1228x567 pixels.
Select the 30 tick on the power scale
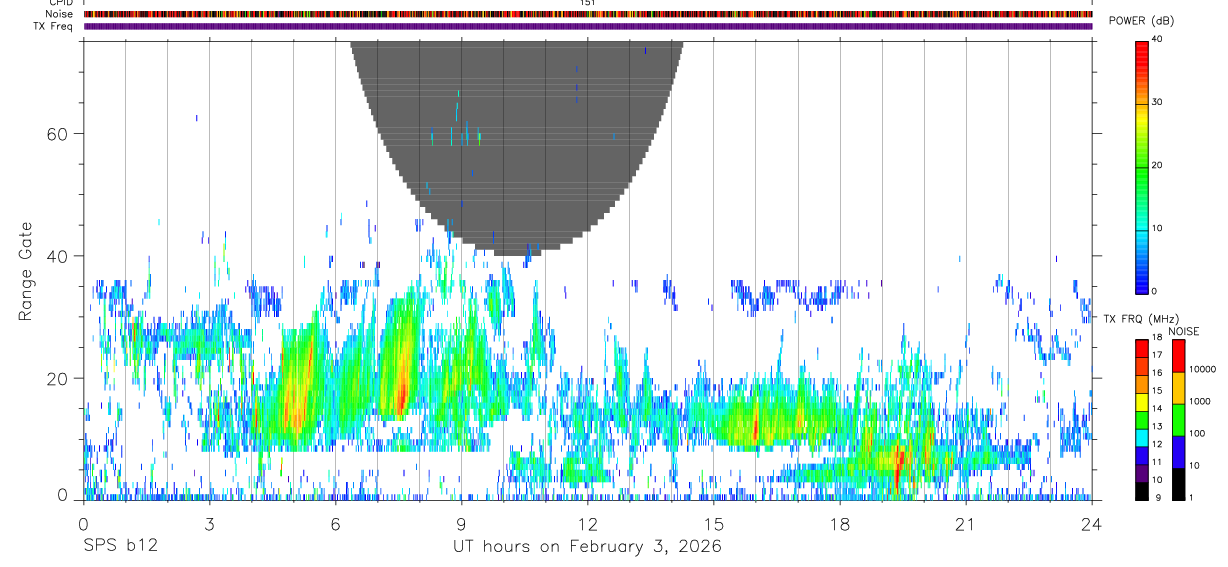pyautogui.click(x=1157, y=102)
